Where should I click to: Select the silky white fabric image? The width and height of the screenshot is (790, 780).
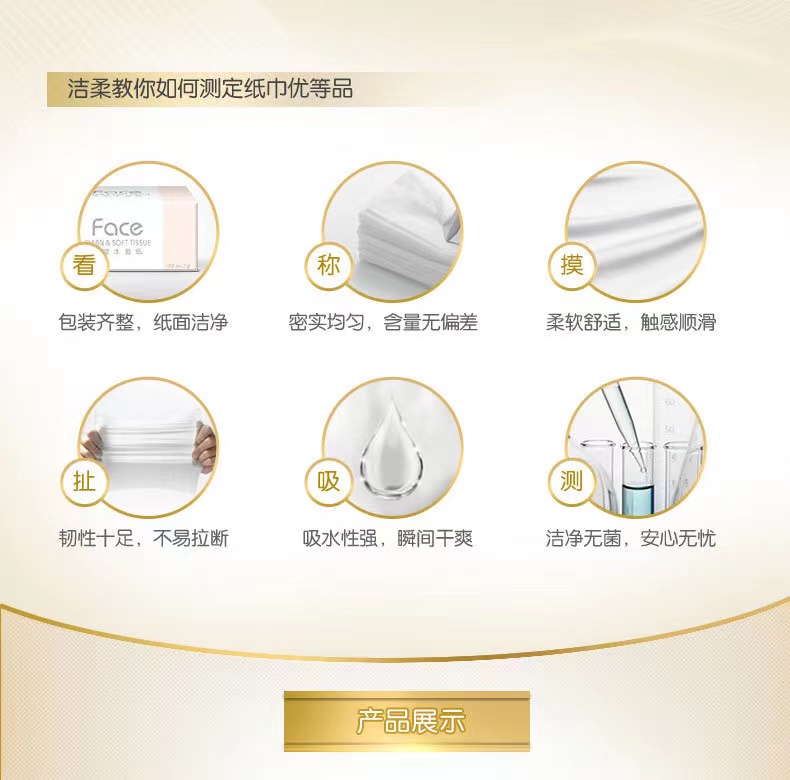(636, 231)
